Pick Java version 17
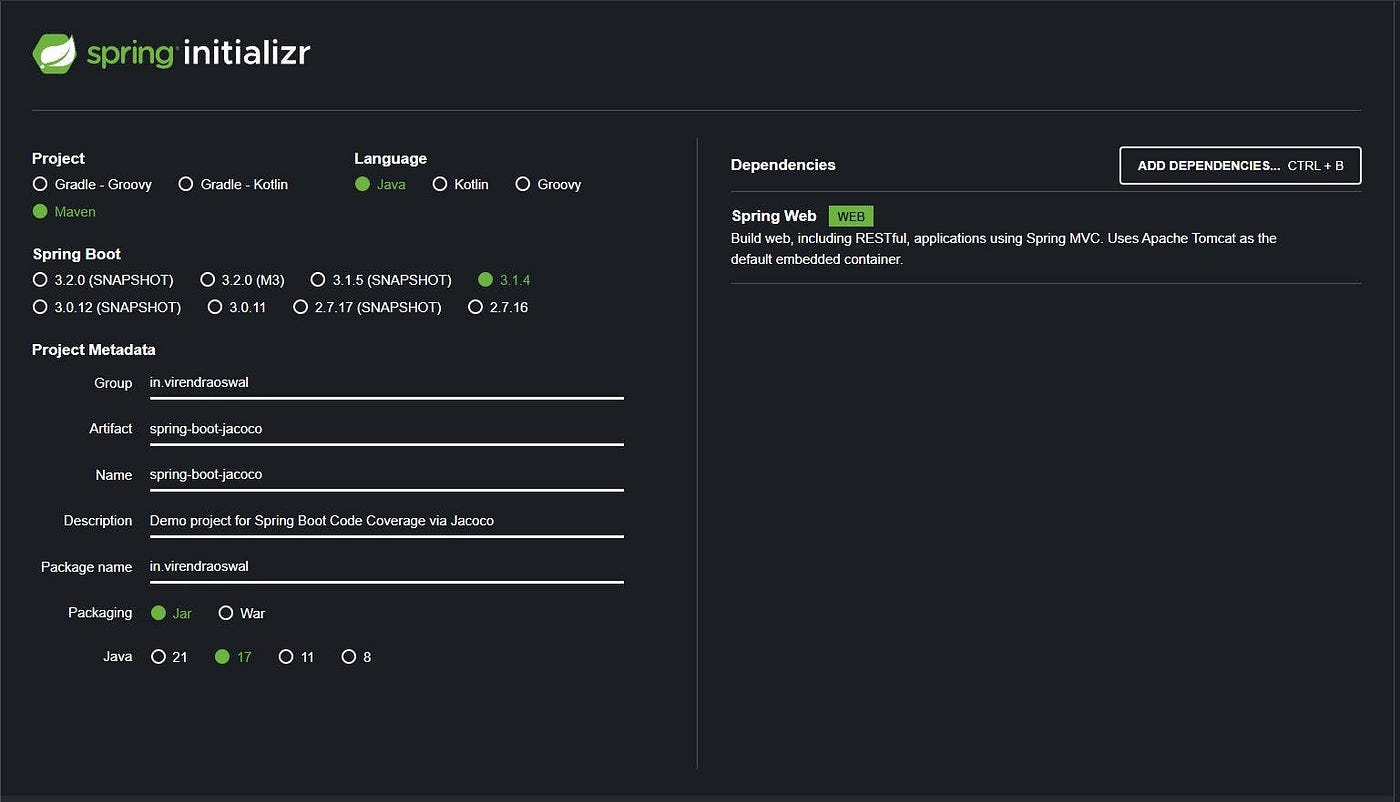The height and width of the screenshot is (802, 1400). 233,657
